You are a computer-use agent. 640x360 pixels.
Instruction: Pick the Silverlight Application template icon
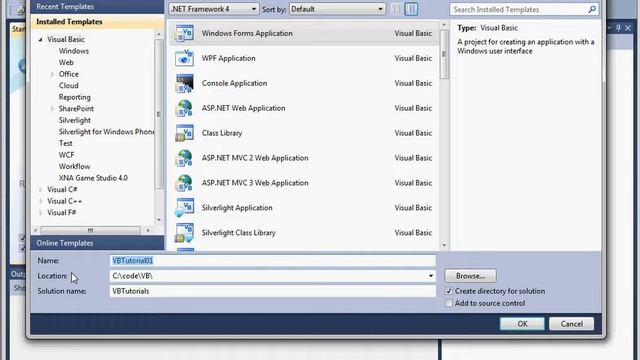click(x=184, y=208)
